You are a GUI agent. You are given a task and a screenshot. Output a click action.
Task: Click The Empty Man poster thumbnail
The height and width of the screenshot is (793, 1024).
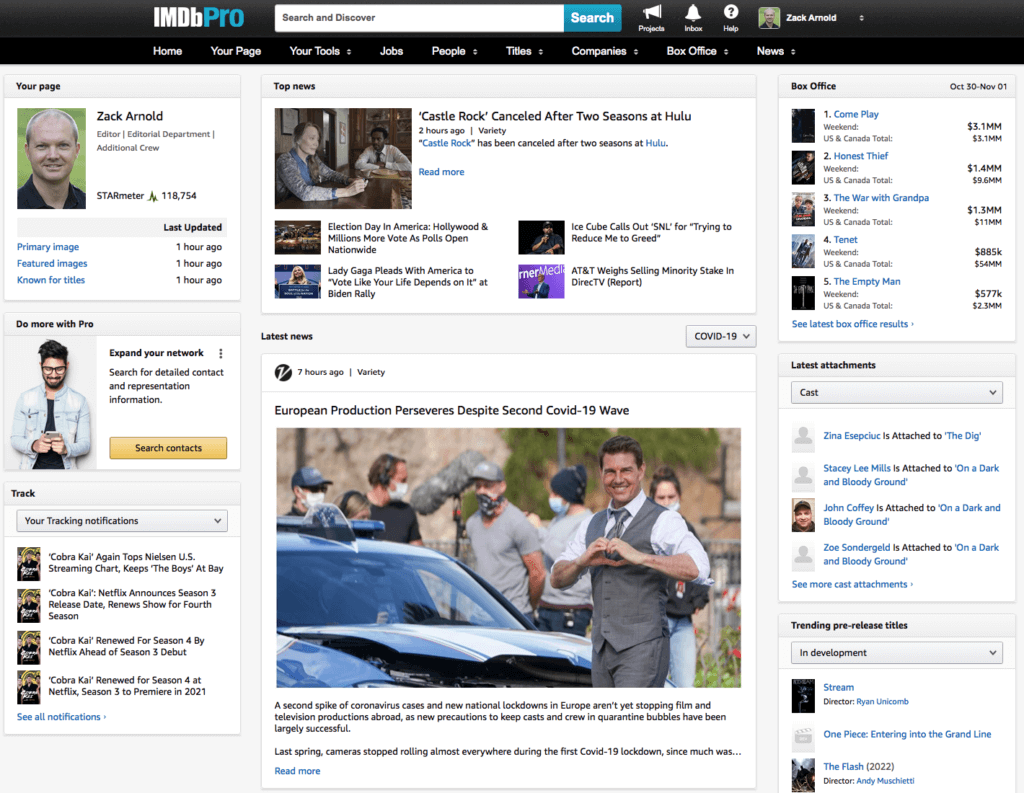pos(803,293)
